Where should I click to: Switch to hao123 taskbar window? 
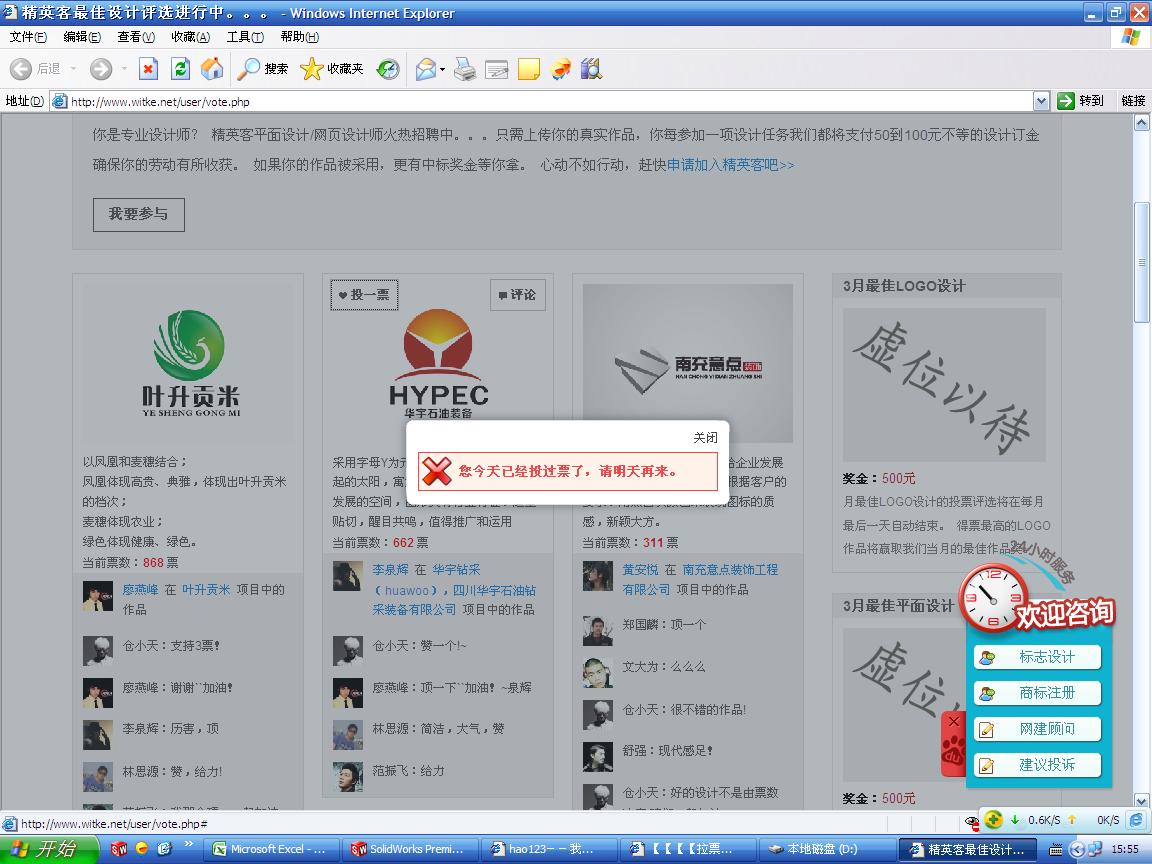[549, 849]
